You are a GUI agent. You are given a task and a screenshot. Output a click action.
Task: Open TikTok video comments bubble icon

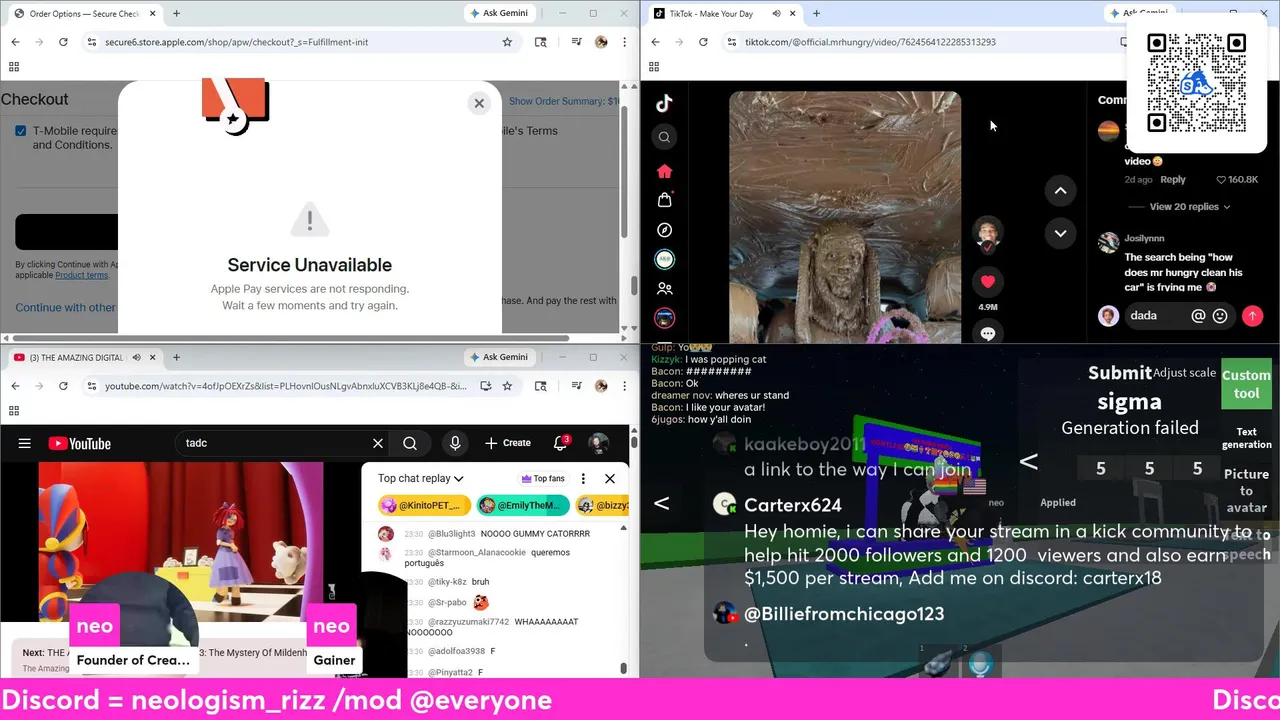pos(987,333)
